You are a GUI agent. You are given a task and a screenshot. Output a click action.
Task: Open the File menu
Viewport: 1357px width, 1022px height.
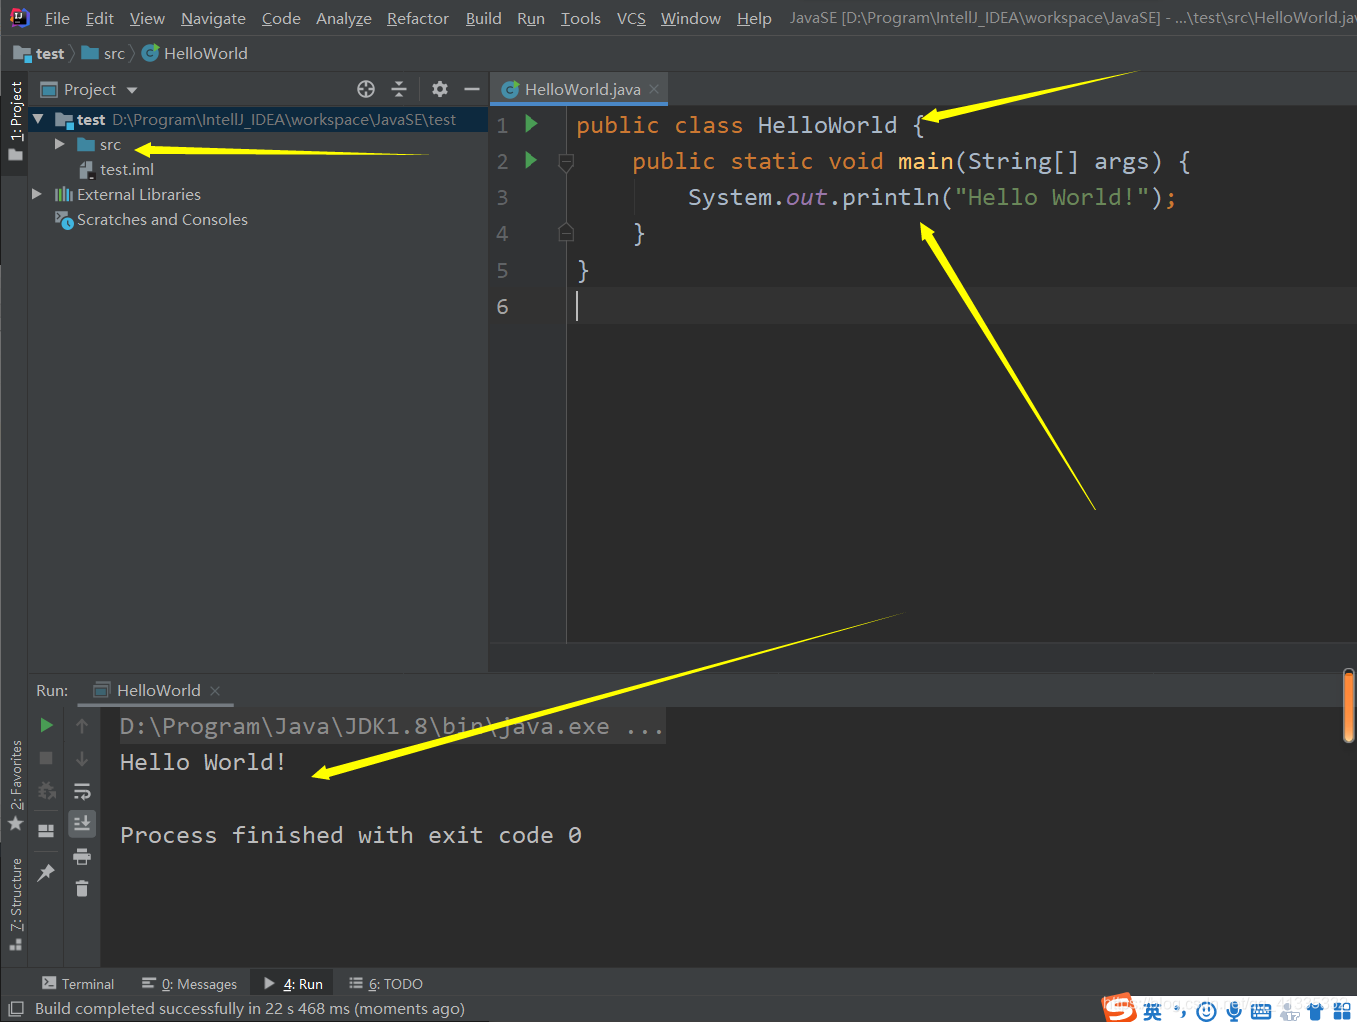click(57, 18)
